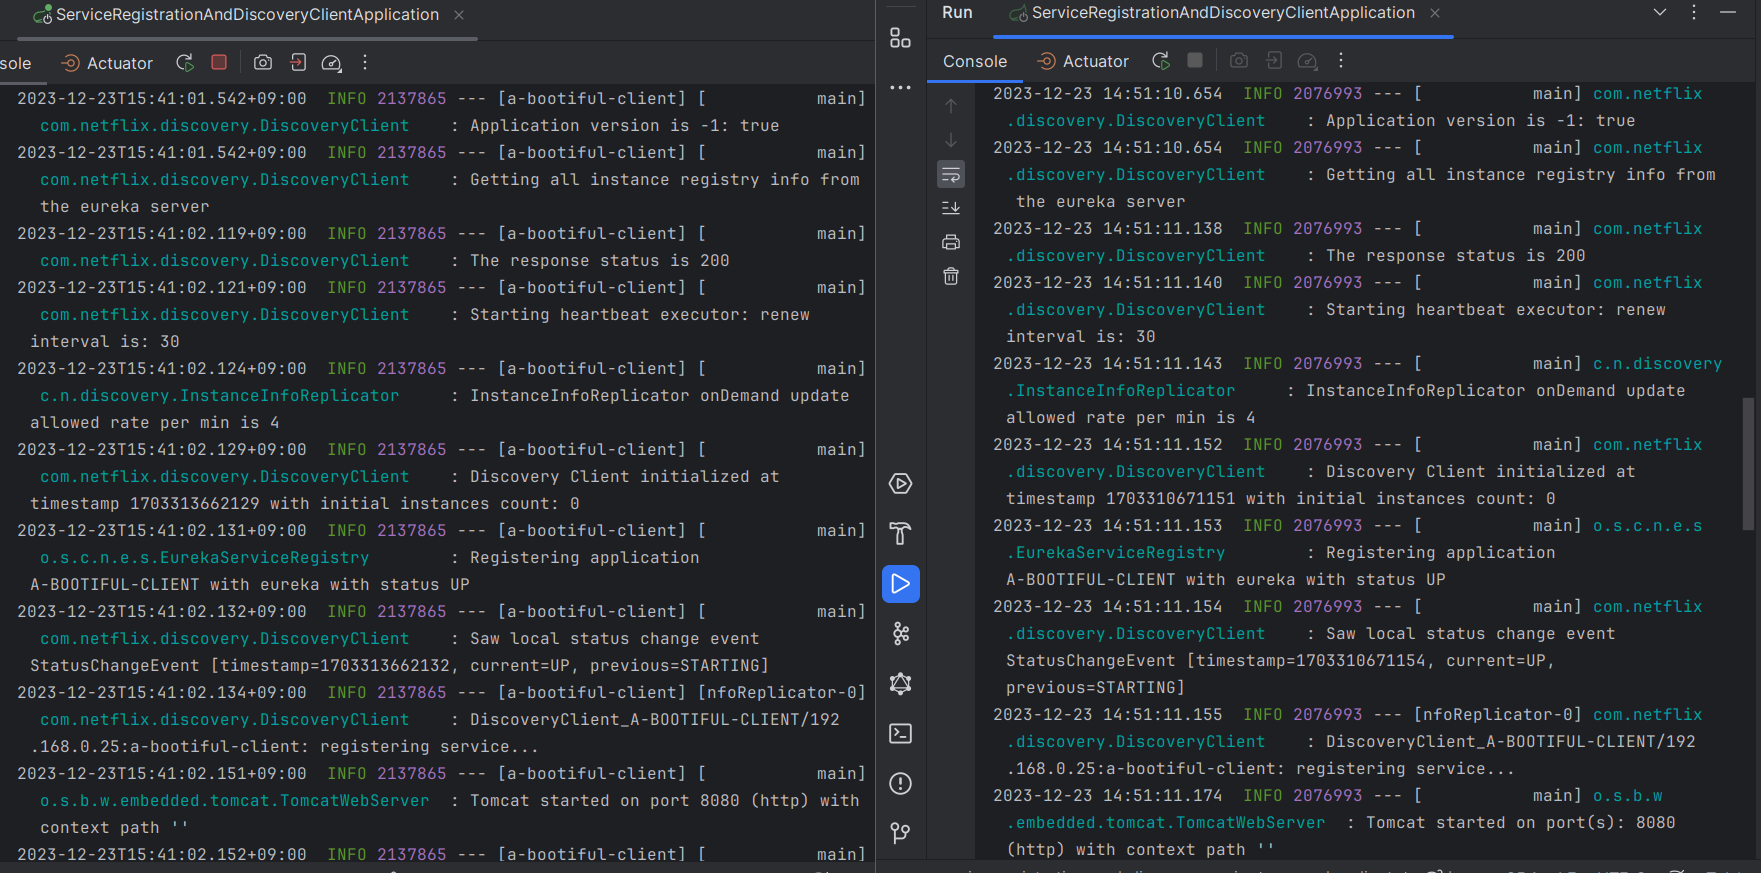
Task: Open the more-actions kebab in the left panel toolbar
Action: point(365,63)
